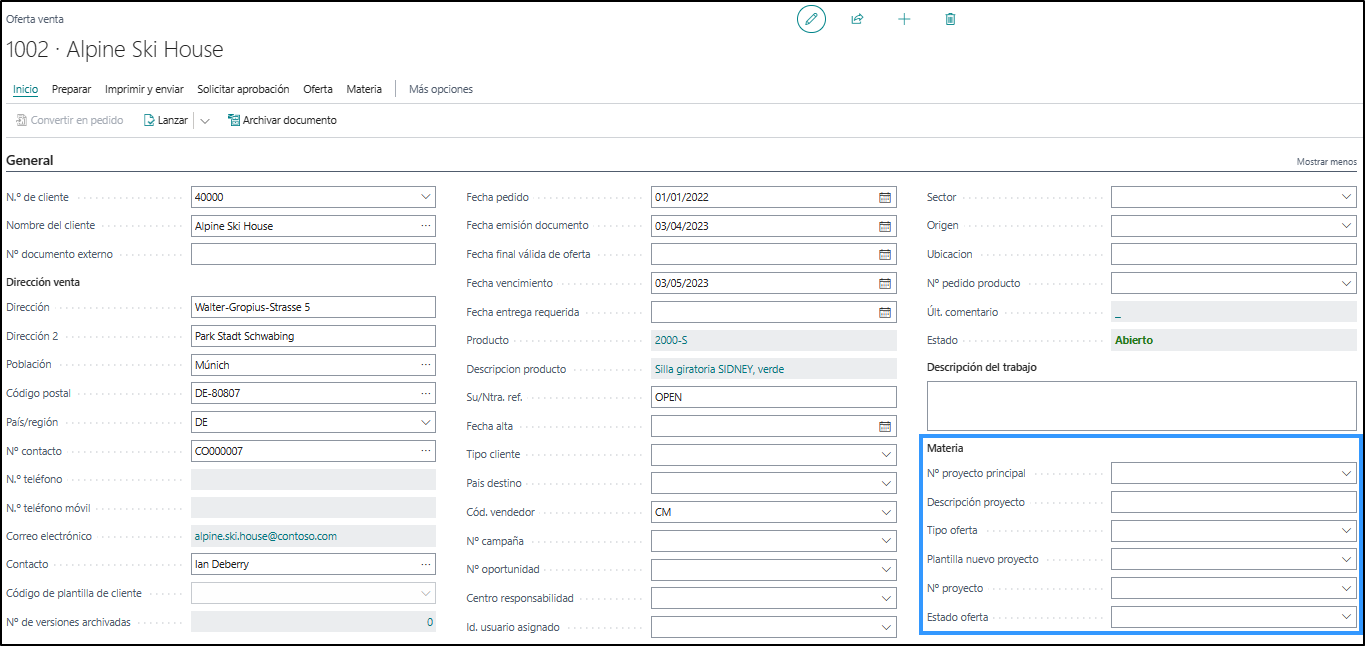Open calendar for Fecha final válida de oferta
The width and height of the screenshot is (1365, 646).
885,254
